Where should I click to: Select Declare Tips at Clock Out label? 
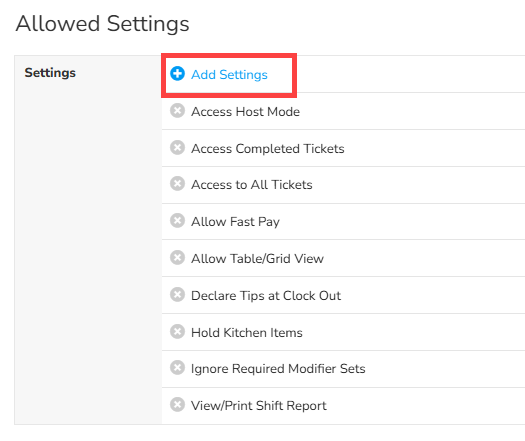pyautogui.click(x=266, y=296)
